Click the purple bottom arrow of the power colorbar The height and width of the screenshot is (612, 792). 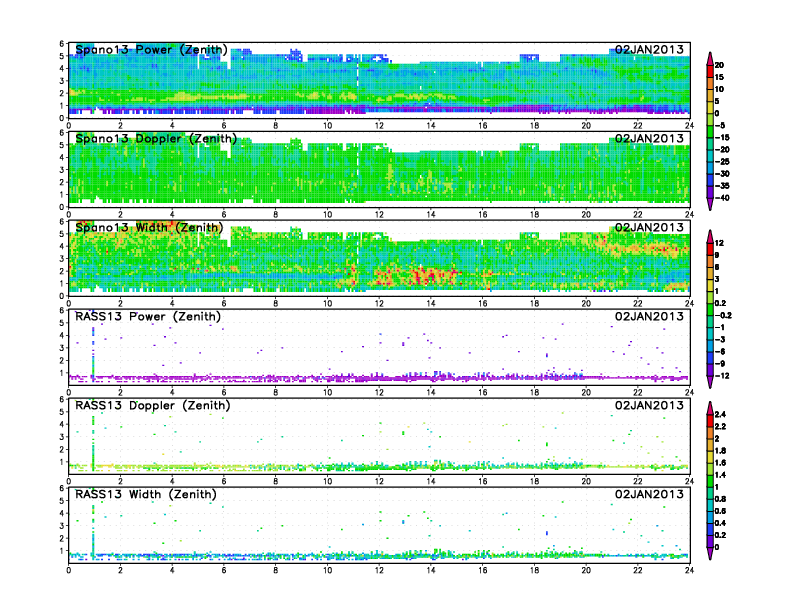coord(710,203)
